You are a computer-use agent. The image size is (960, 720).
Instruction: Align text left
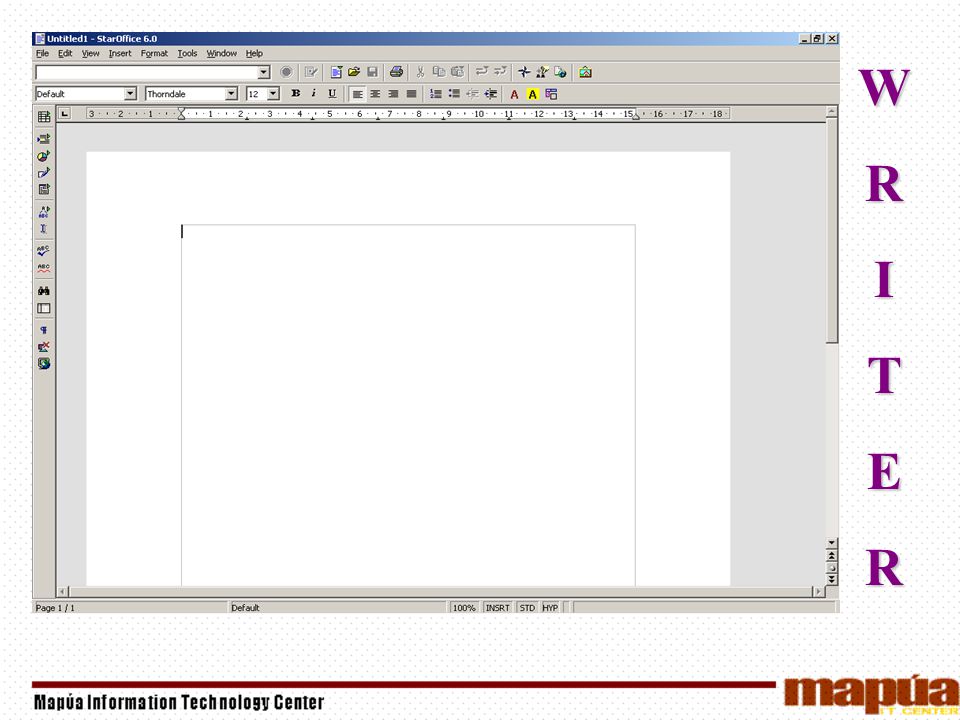pyautogui.click(x=358, y=94)
